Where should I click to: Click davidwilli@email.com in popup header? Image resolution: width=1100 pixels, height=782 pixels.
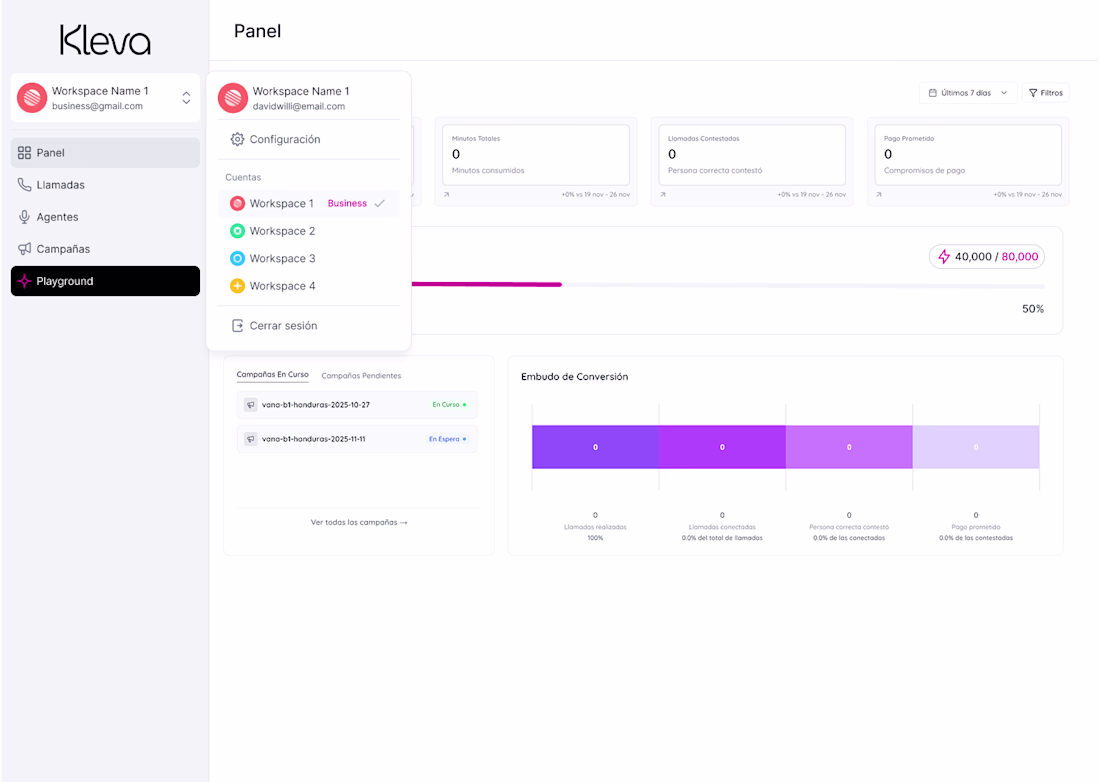click(x=299, y=107)
